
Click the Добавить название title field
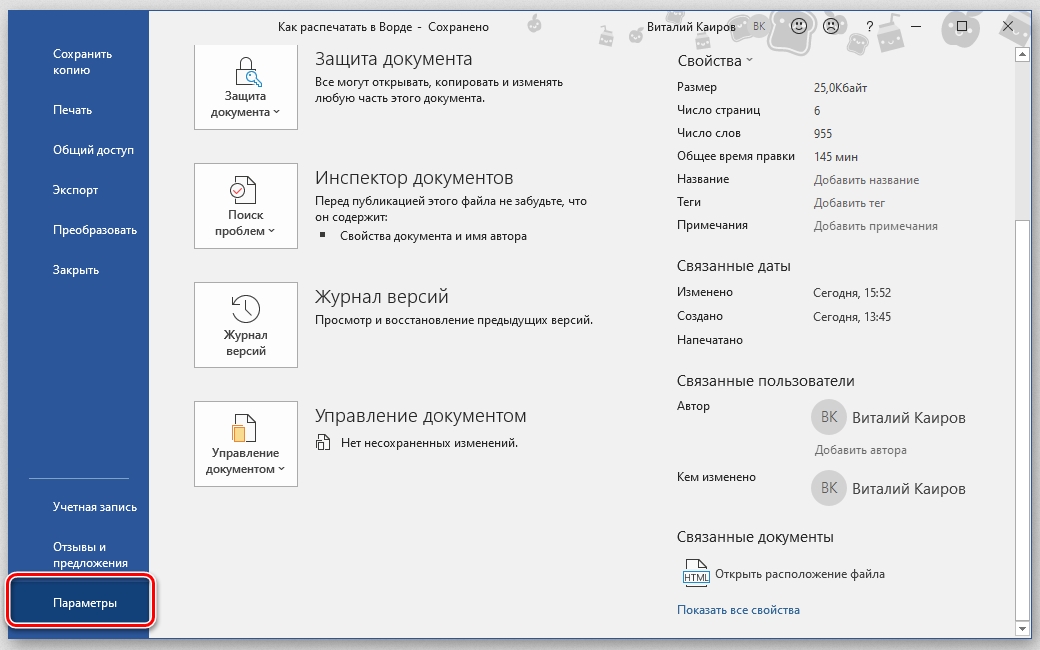[x=866, y=180]
